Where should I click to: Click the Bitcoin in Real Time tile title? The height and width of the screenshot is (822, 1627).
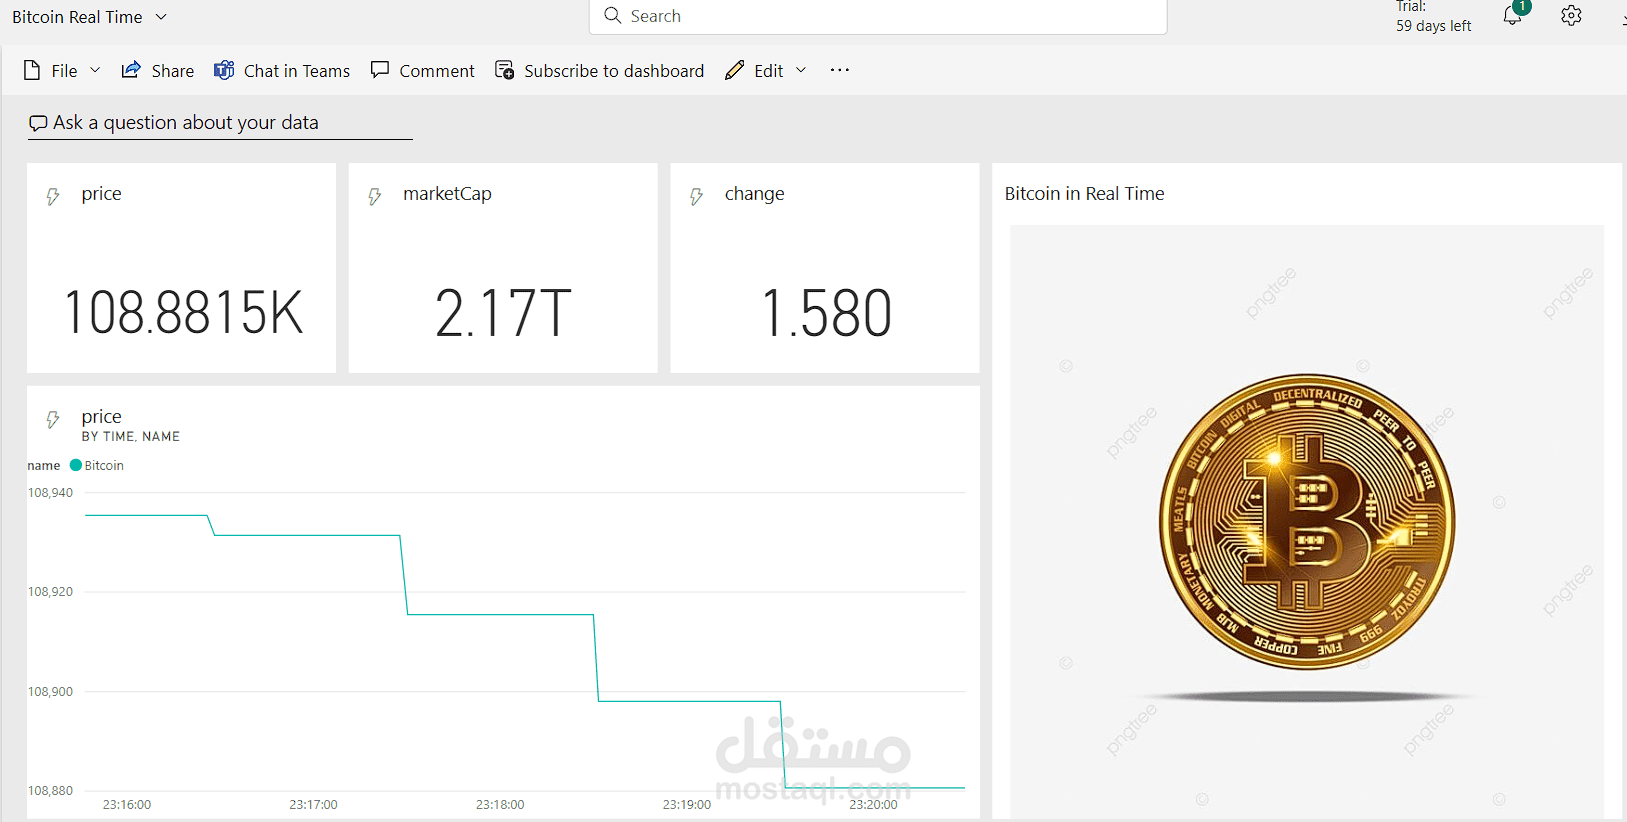click(1085, 193)
